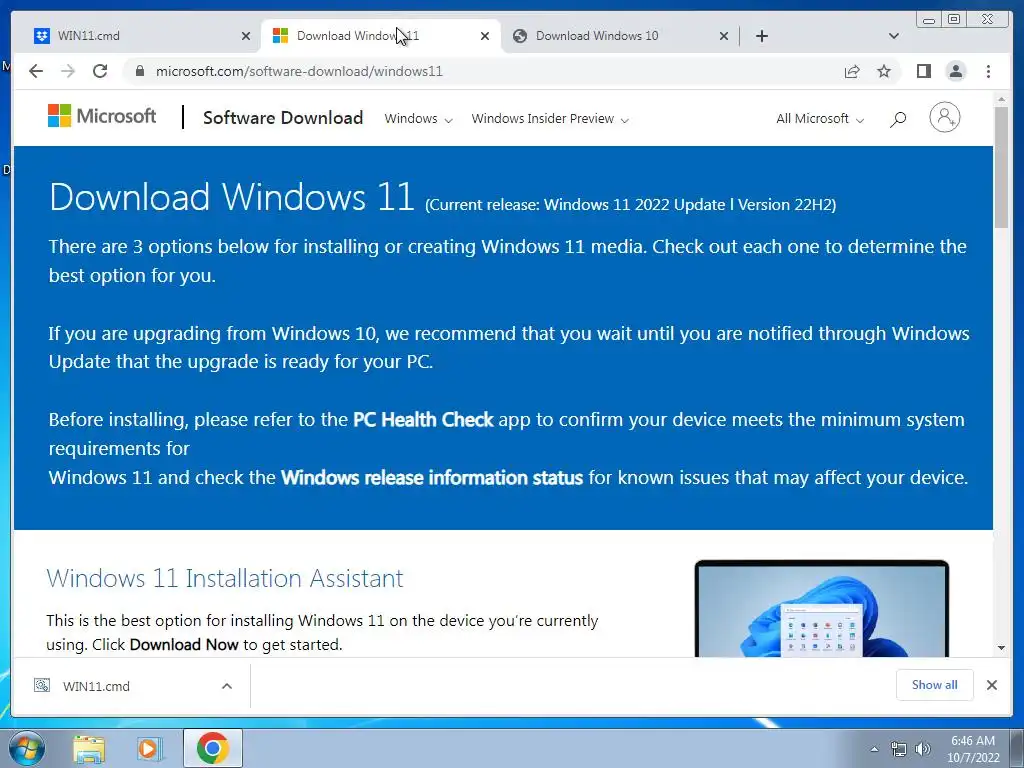The image size is (1024, 768).
Task: Expand WIN11.cmd download options chevron
Action: pos(227,686)
